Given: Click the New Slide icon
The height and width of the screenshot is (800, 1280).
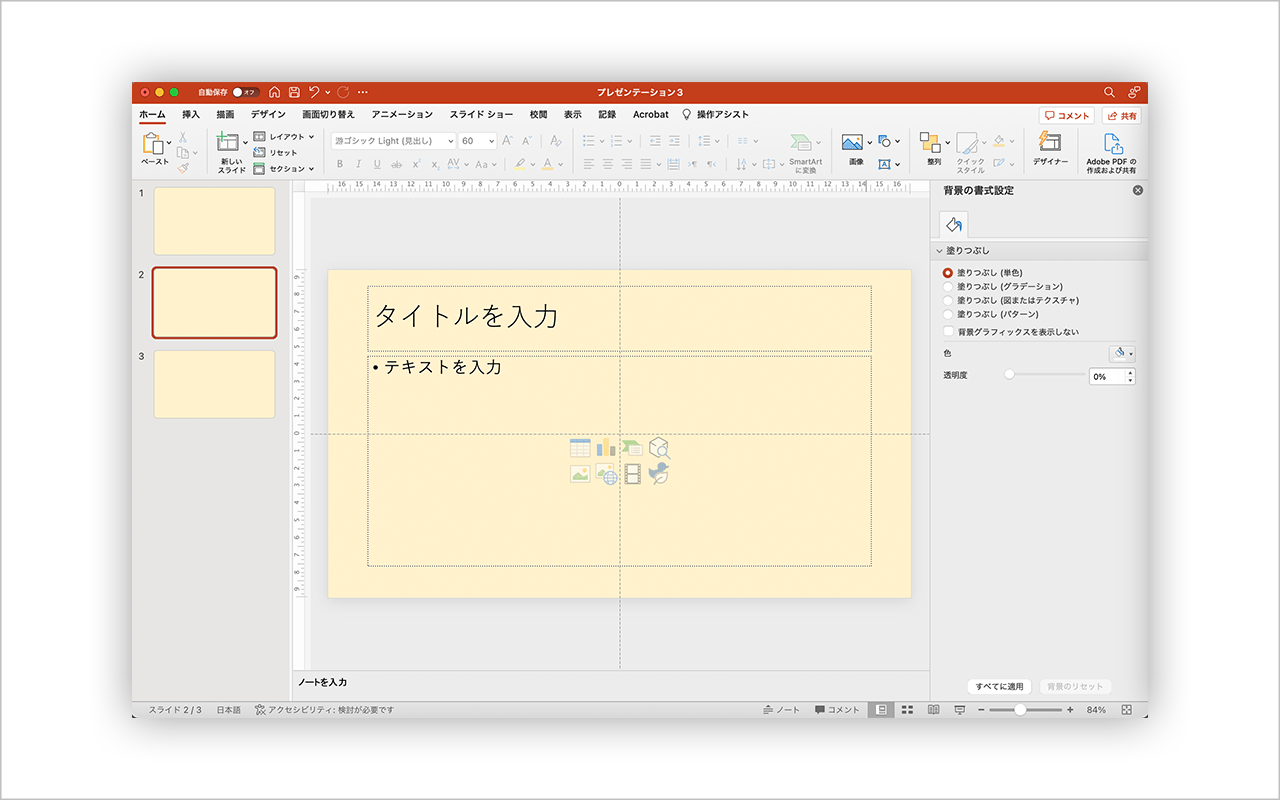Looking at the screenshot, I should (228, 143).
